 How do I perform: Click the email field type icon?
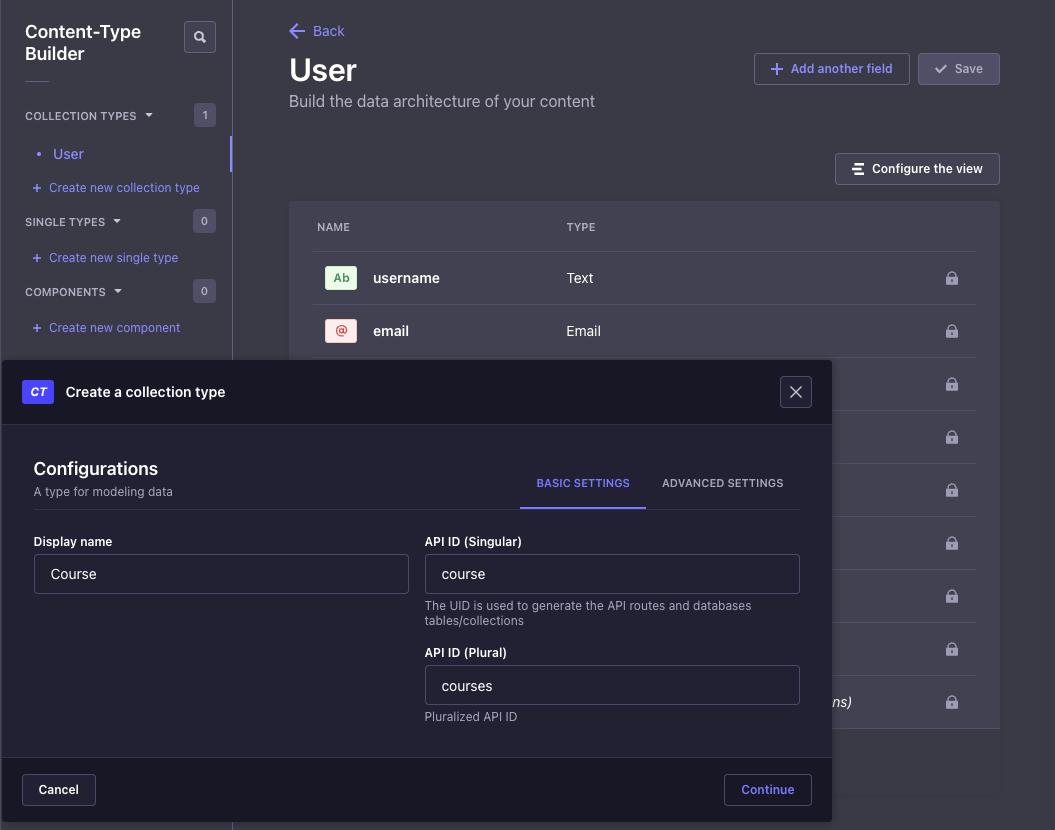coord(341,331)
